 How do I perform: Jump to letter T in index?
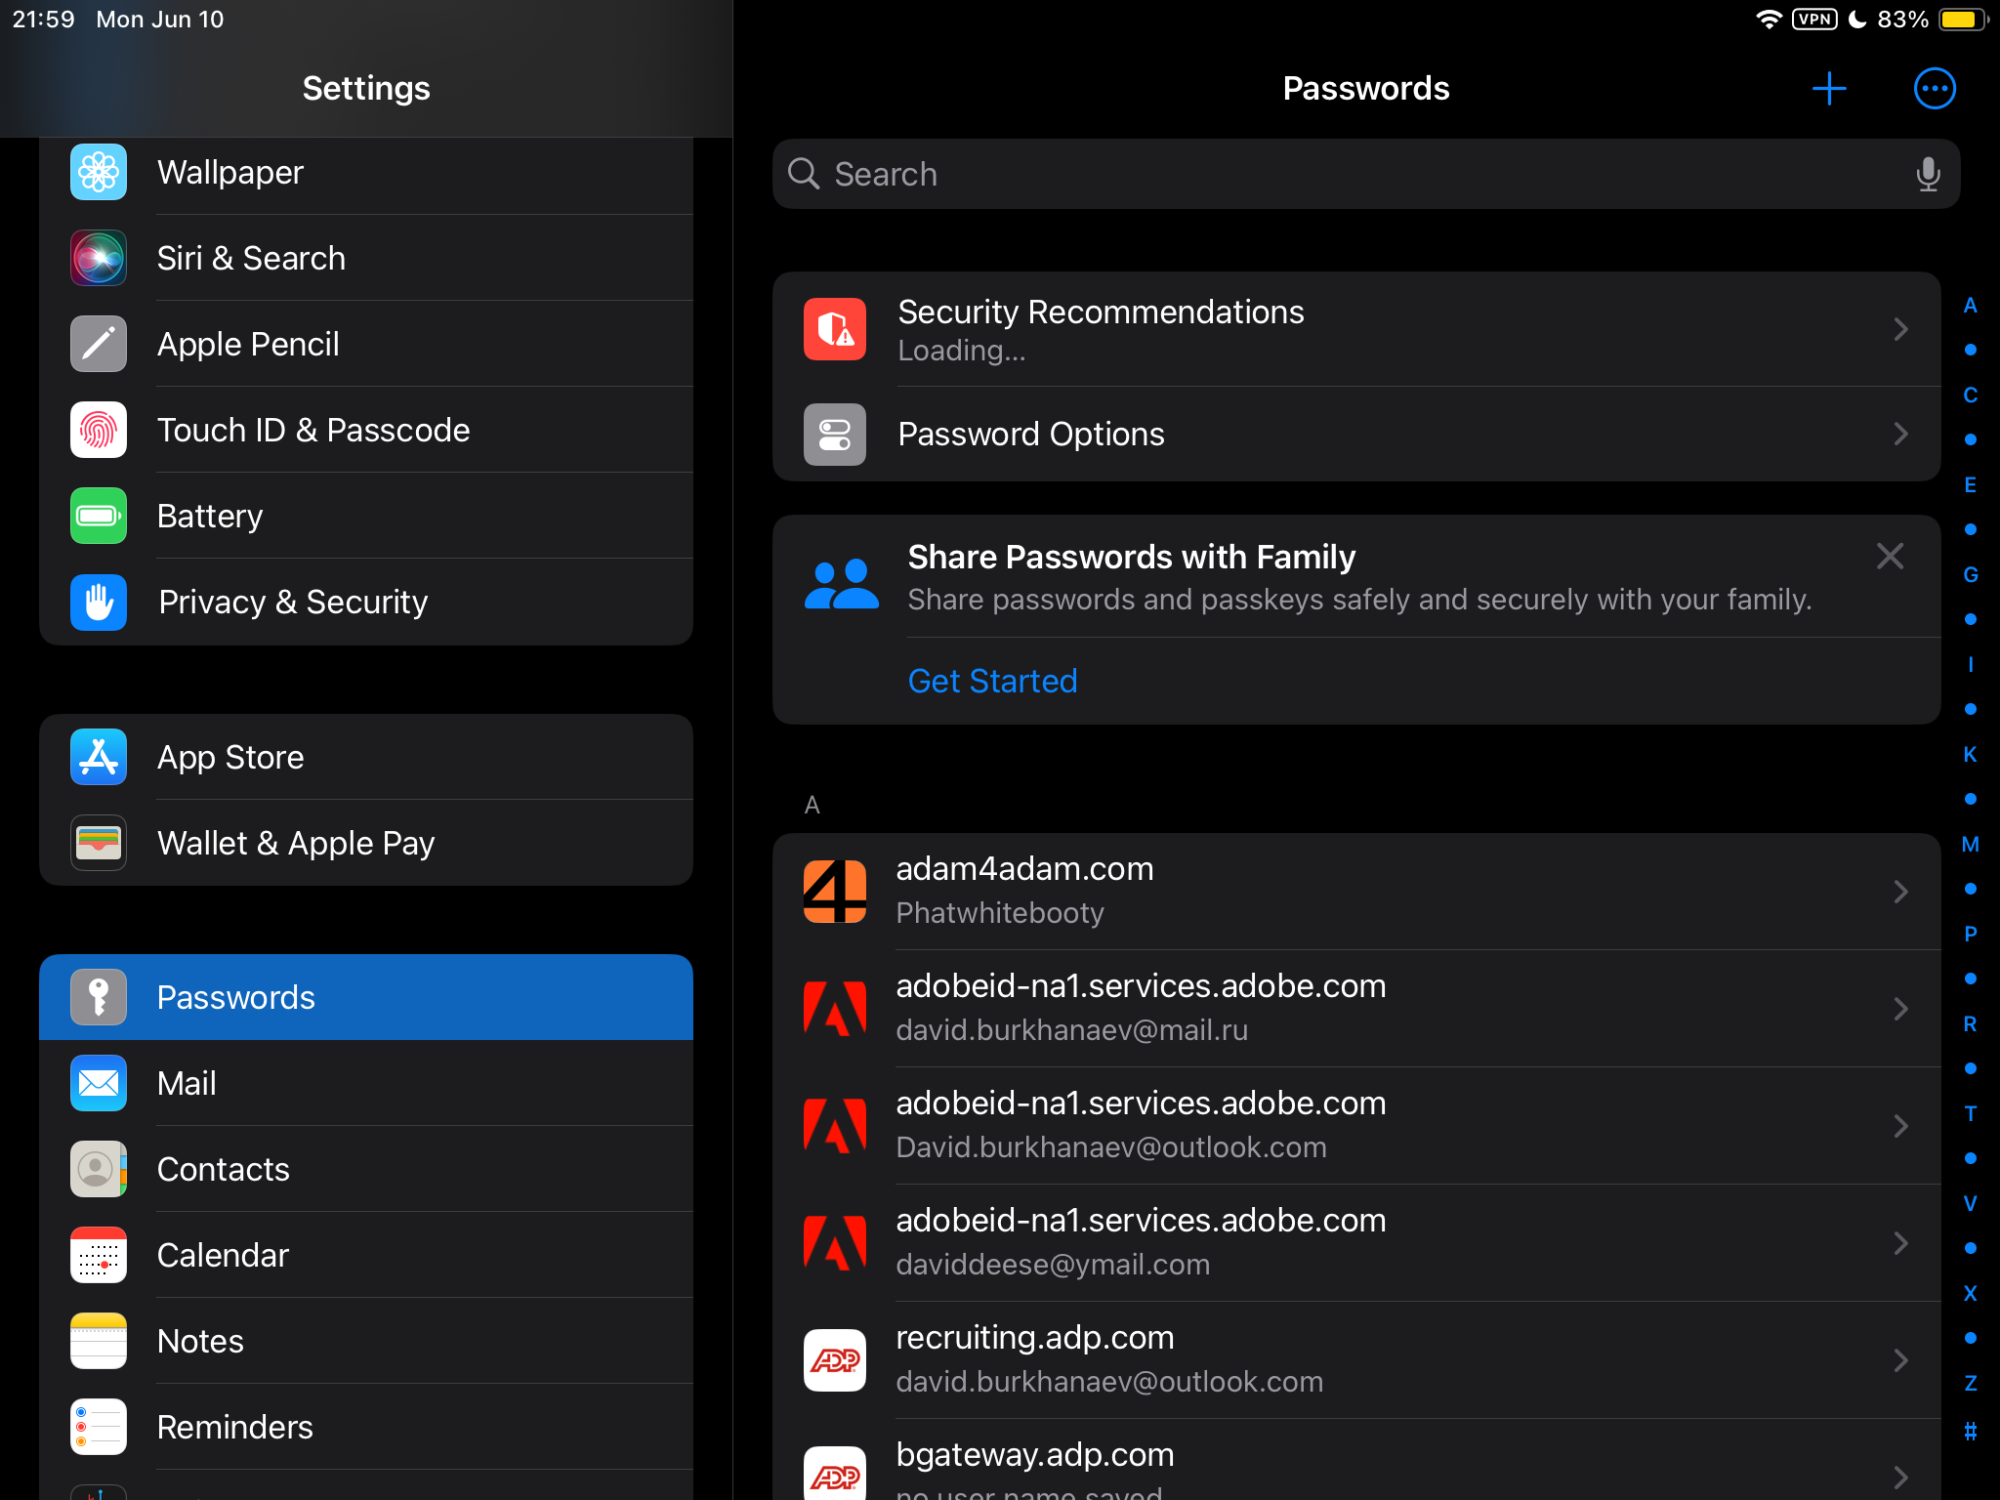[1970, 1114]
